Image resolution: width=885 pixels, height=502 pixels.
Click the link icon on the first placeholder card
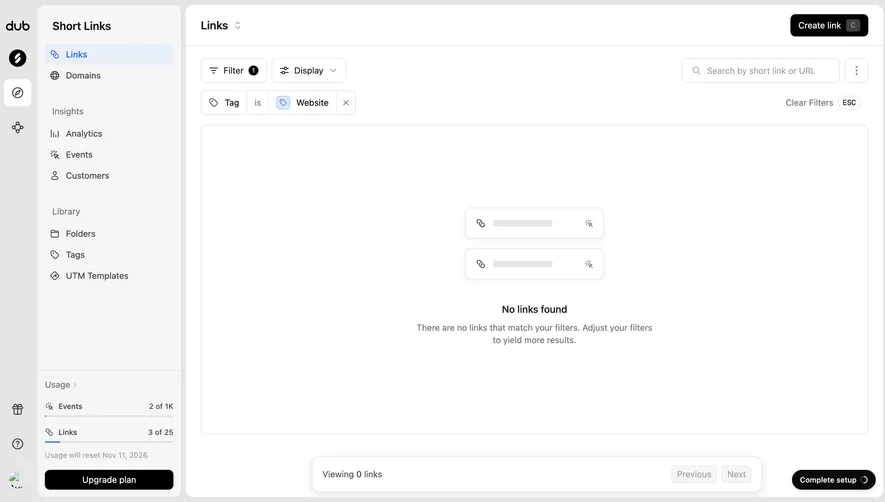[481, 224]
